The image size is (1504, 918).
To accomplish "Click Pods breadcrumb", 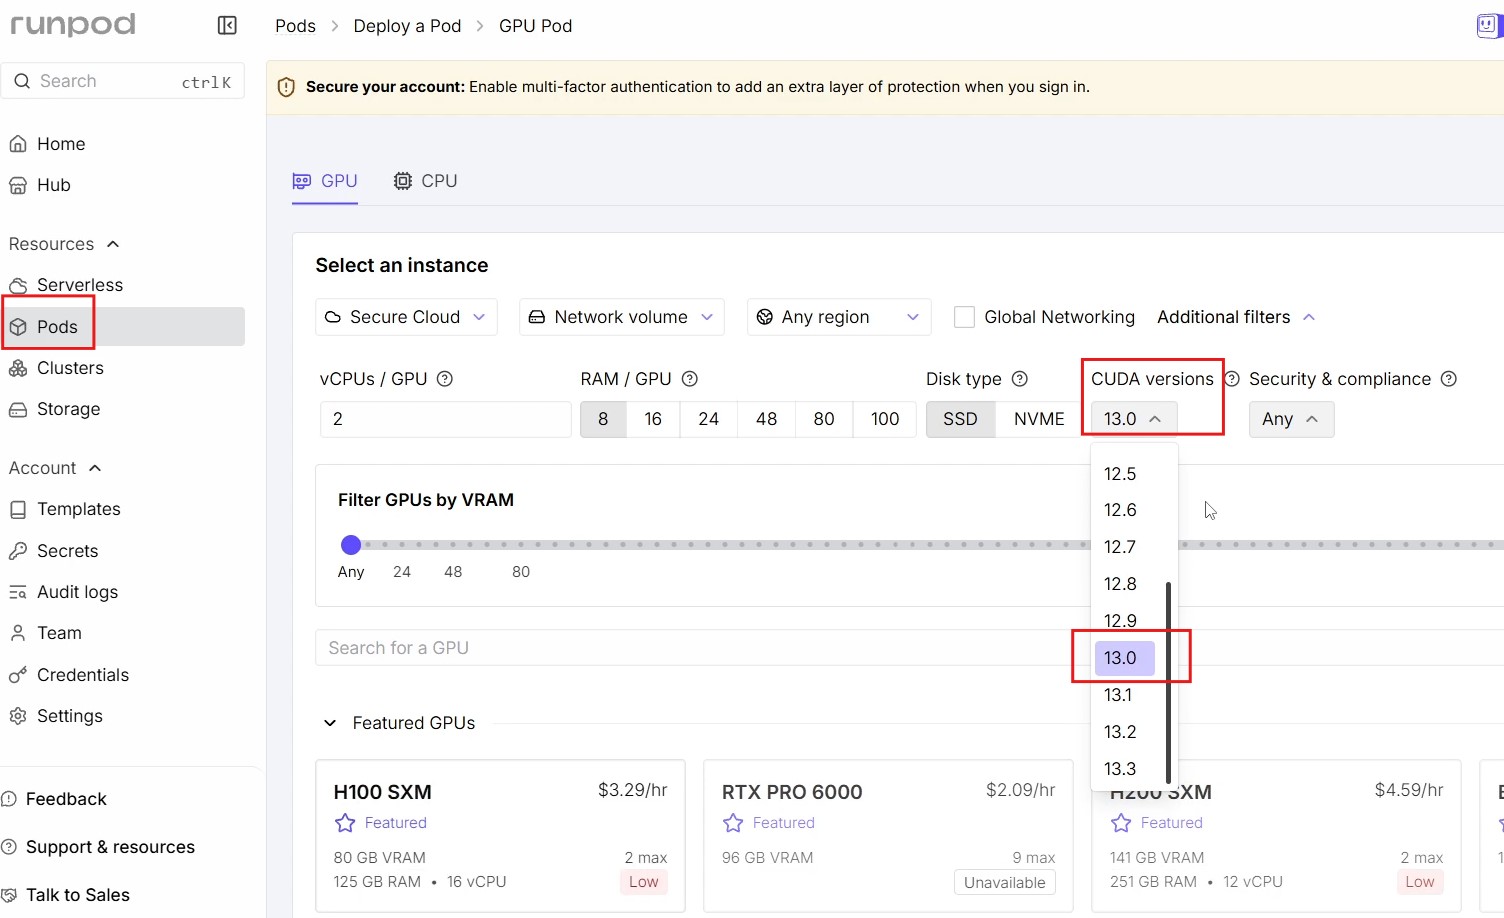I will click(x=295, y=26).
